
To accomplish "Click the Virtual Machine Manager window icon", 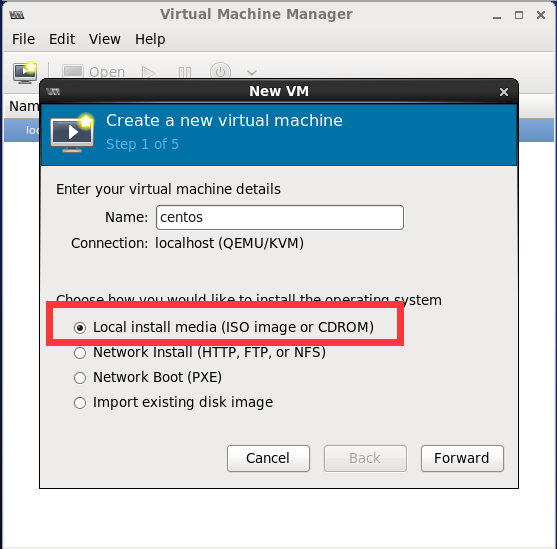I will click(17, 15).
